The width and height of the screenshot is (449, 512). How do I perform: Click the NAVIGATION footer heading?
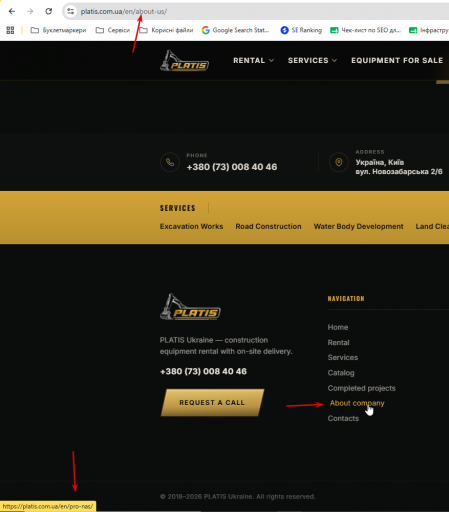pyautogui.click(x=346, y=299)
